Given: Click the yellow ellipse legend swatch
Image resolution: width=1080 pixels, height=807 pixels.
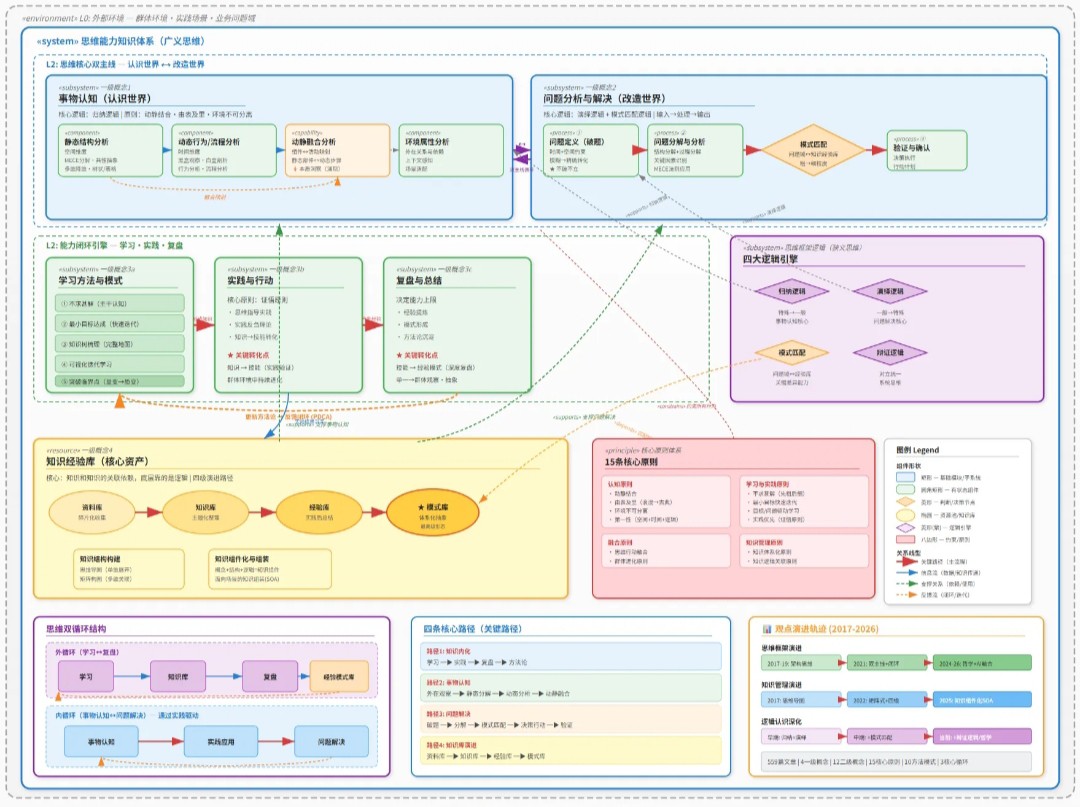Looking at the screenshot, I should (905, 515).
